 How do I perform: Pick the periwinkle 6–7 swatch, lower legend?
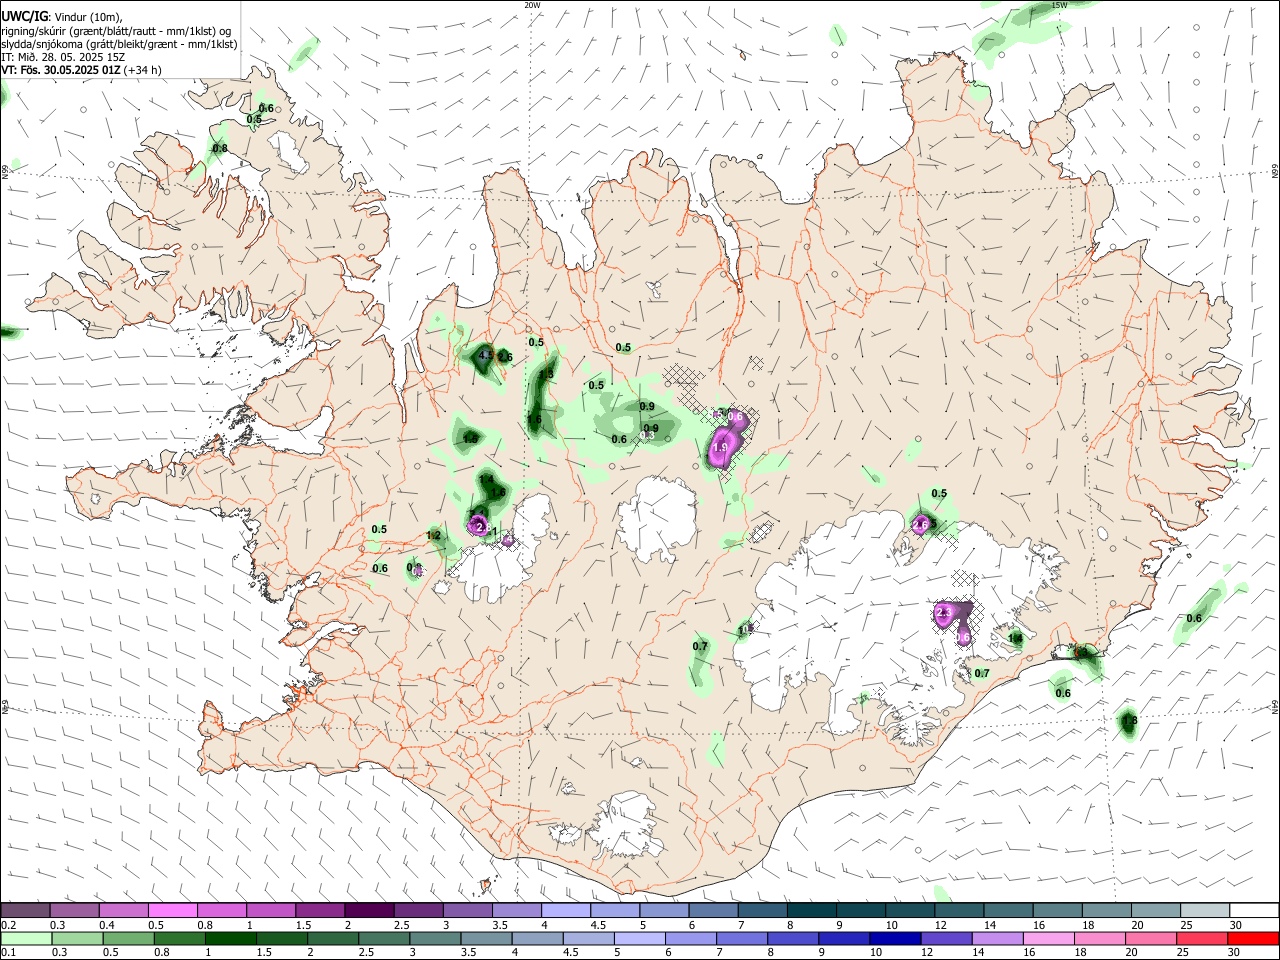tap(692, 938)
